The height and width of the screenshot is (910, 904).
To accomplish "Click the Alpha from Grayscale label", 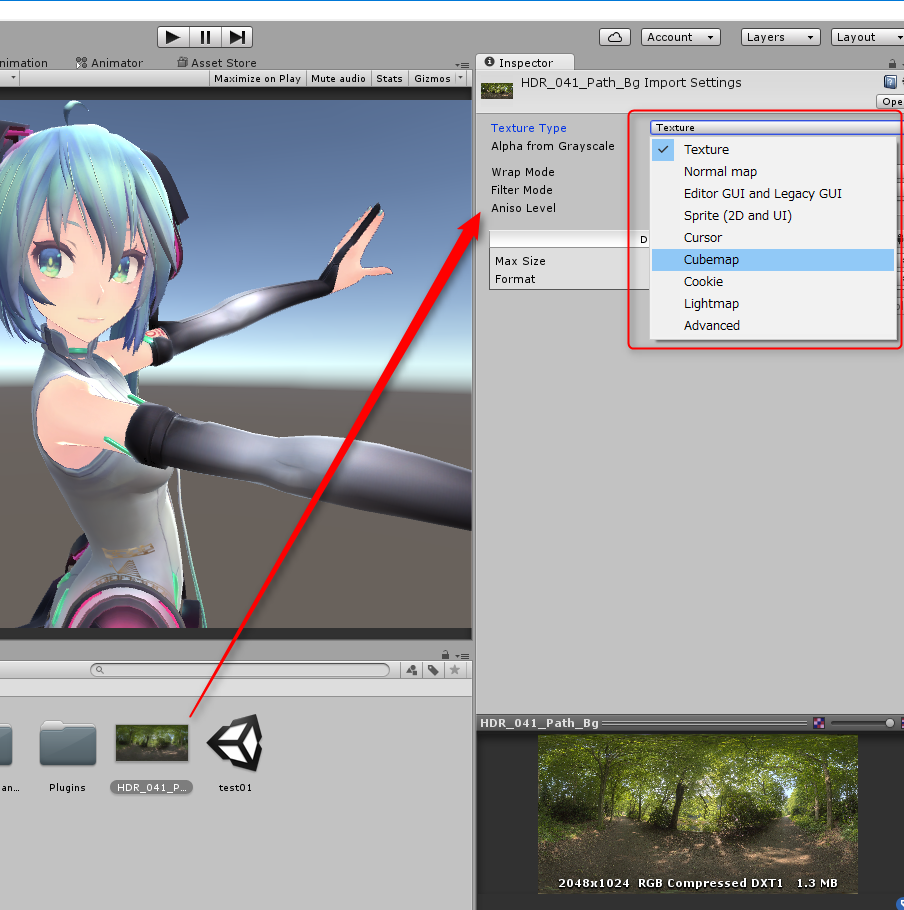I will coord(552,146).
